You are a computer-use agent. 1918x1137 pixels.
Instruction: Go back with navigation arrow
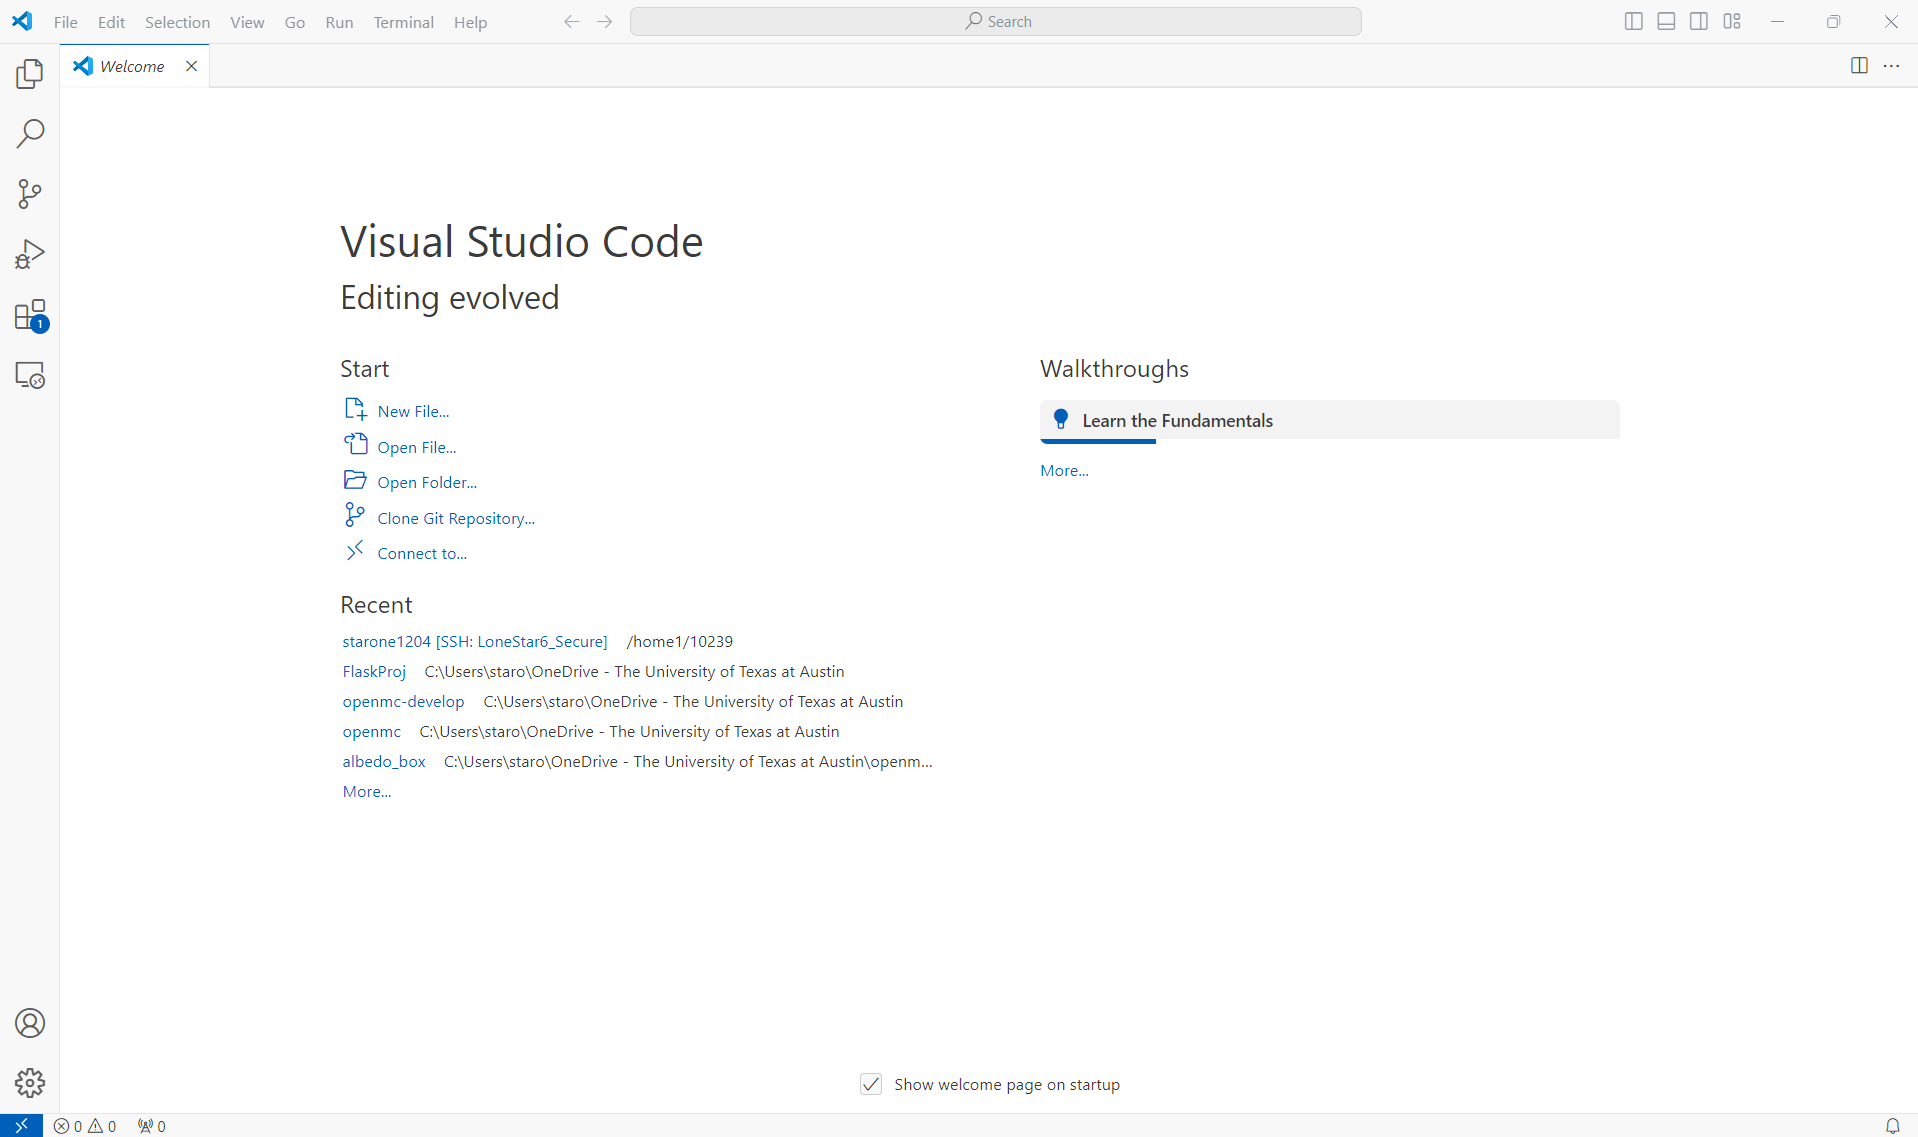click(571, 21)
